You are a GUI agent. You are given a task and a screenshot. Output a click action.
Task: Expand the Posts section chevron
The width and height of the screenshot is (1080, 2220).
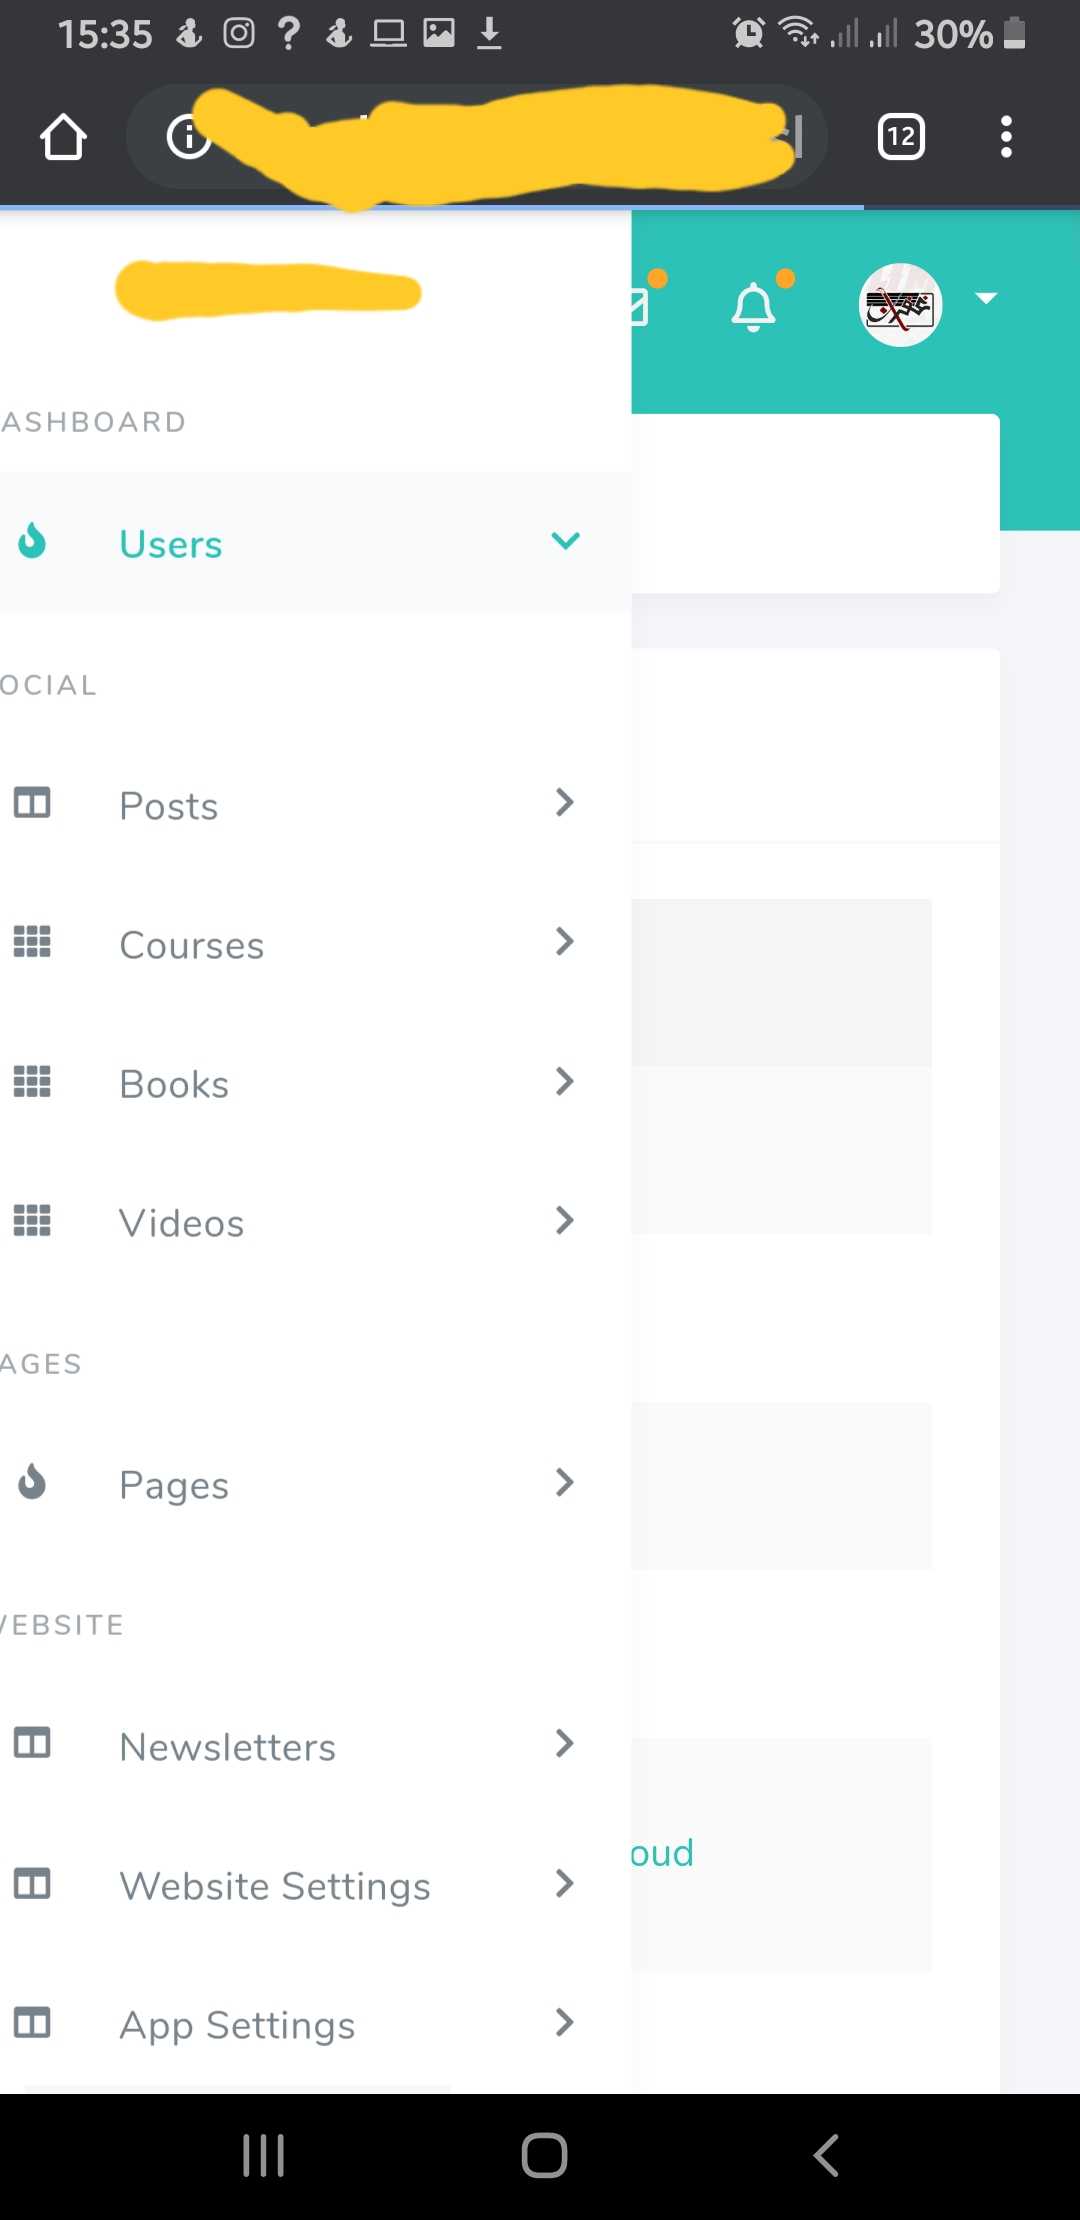pos(565,803)
